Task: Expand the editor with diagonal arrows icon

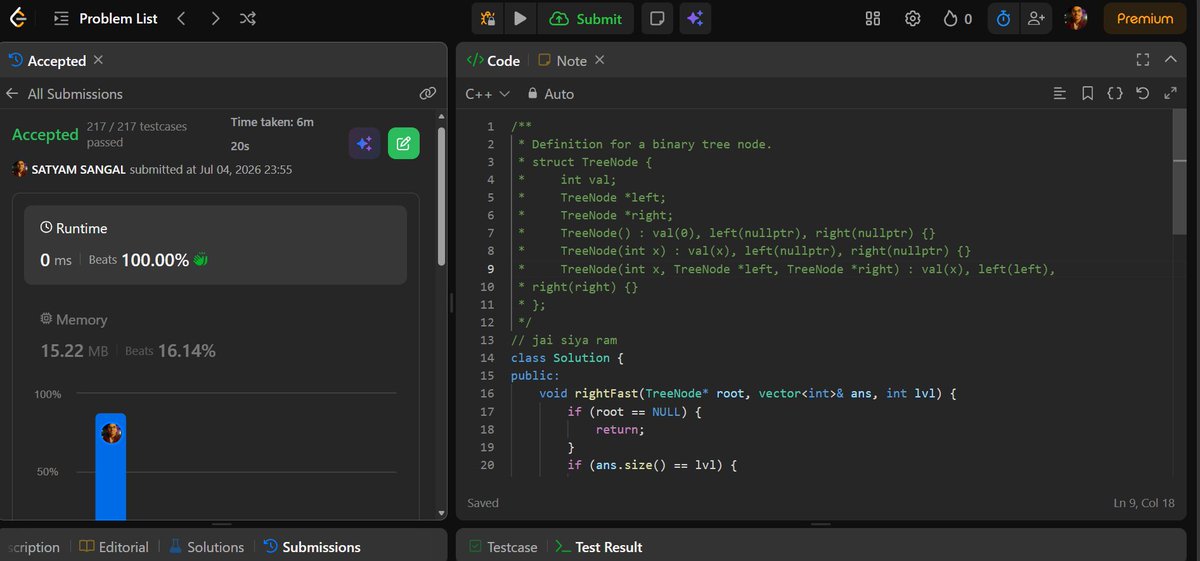Action: pos(1171,93)
